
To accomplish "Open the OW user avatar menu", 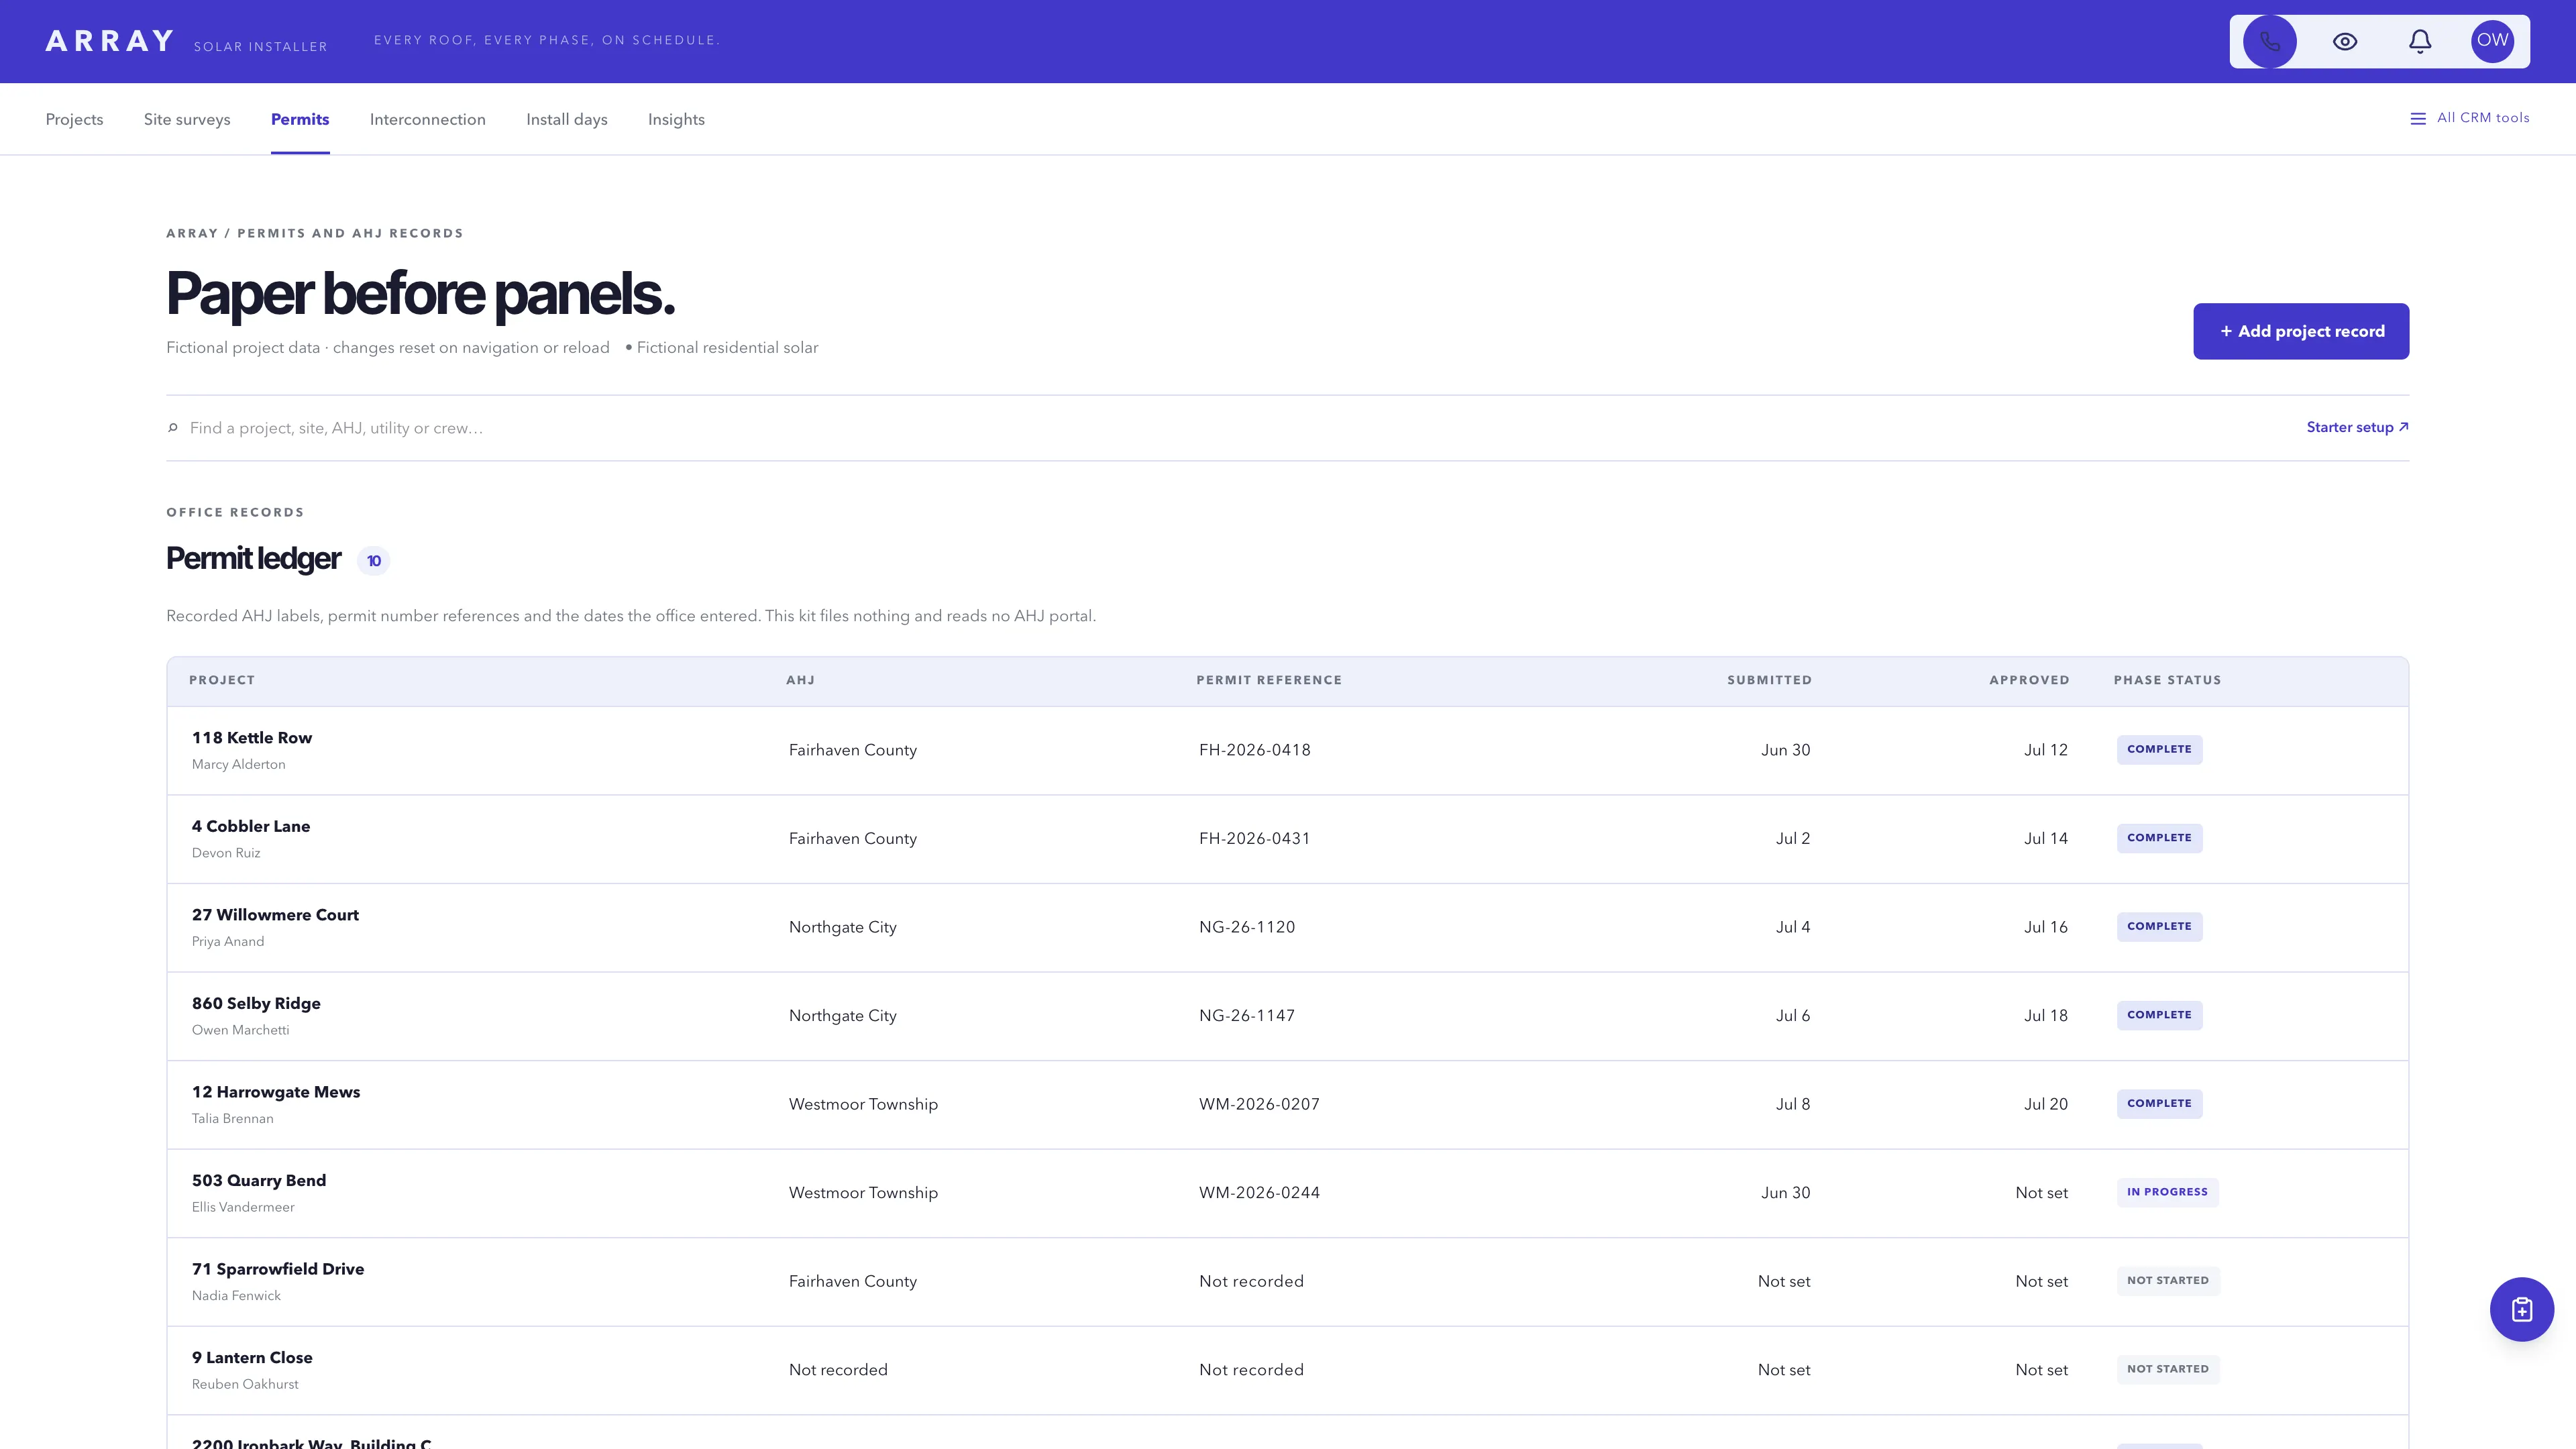I will [x=2493, y=41].
